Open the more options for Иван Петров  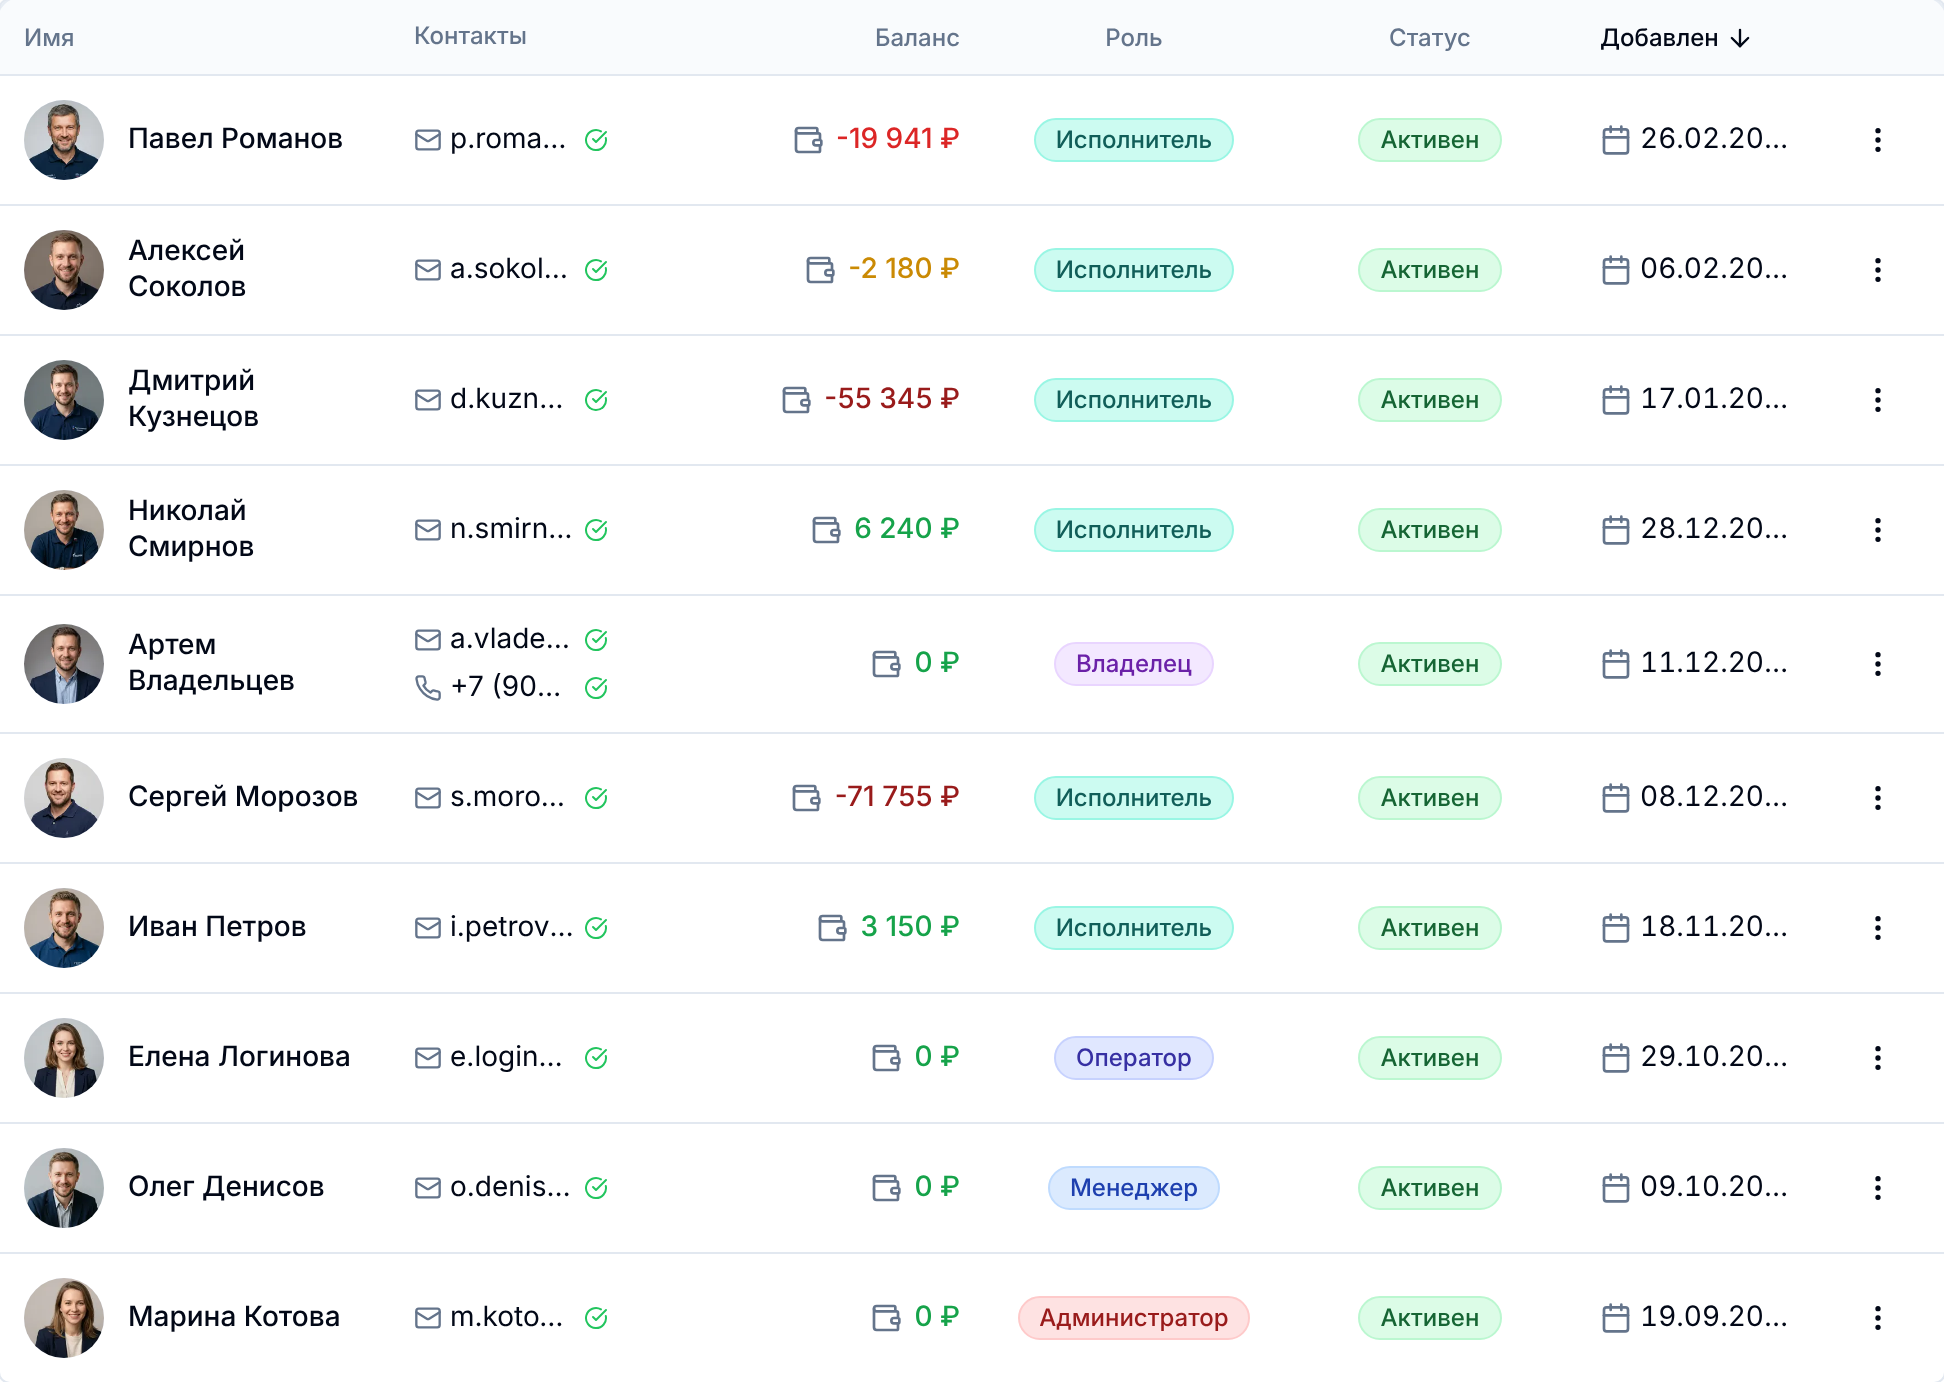coord(1877,928)
